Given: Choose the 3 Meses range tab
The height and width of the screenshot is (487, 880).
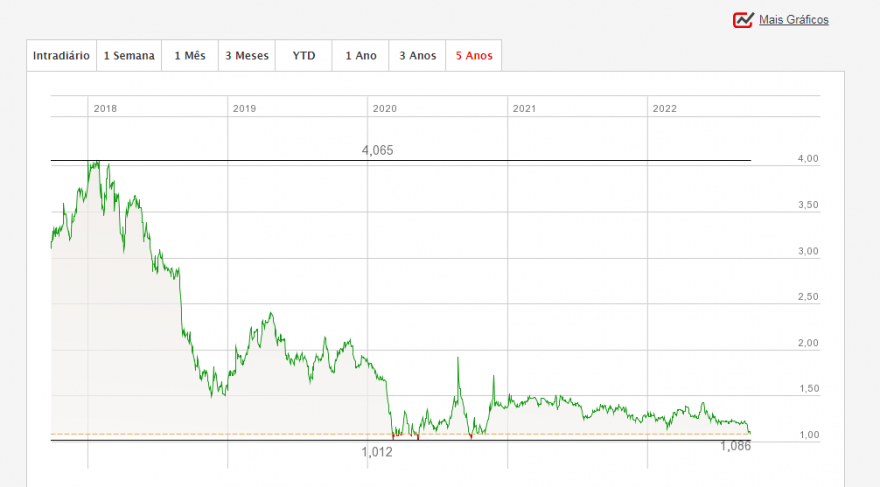Looking at the screenshot, I should [x=247, y=56].
